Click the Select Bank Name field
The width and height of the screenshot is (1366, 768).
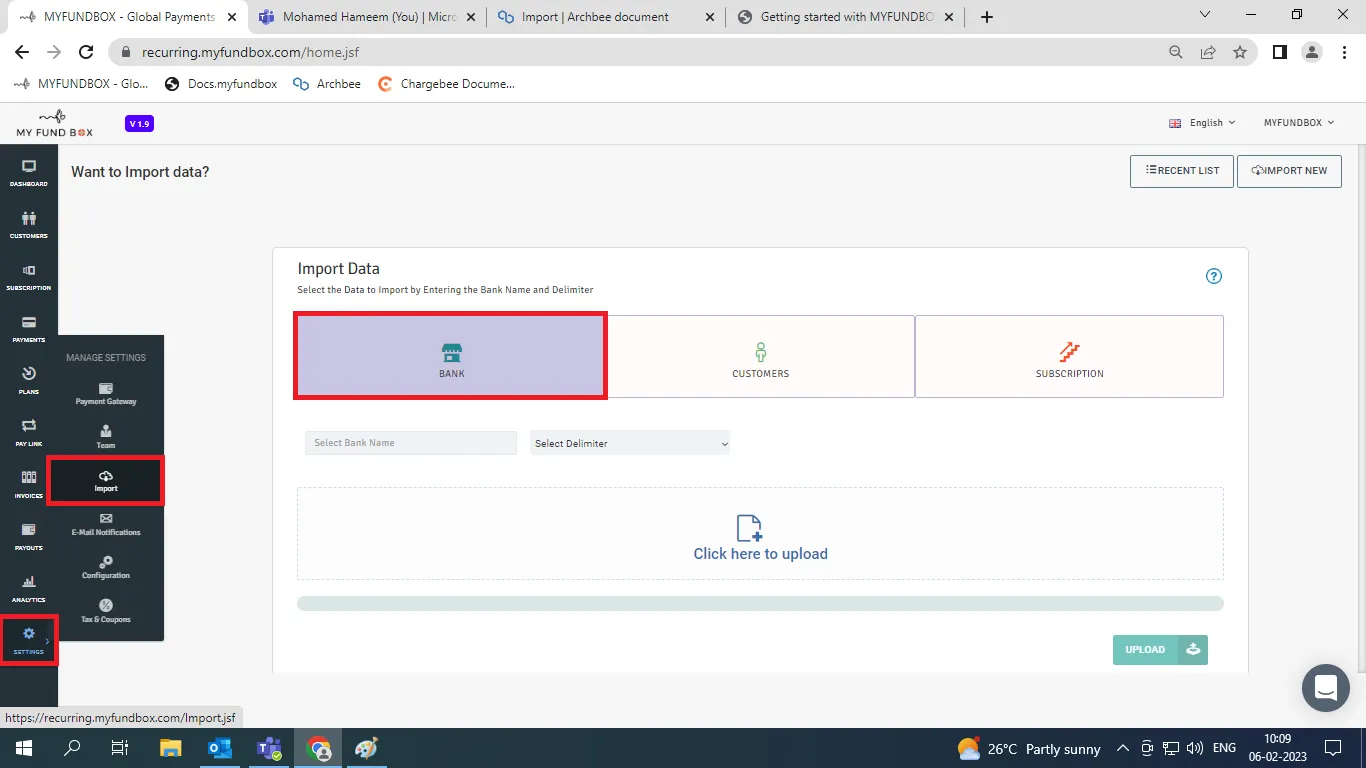click(x=410, y=443)
